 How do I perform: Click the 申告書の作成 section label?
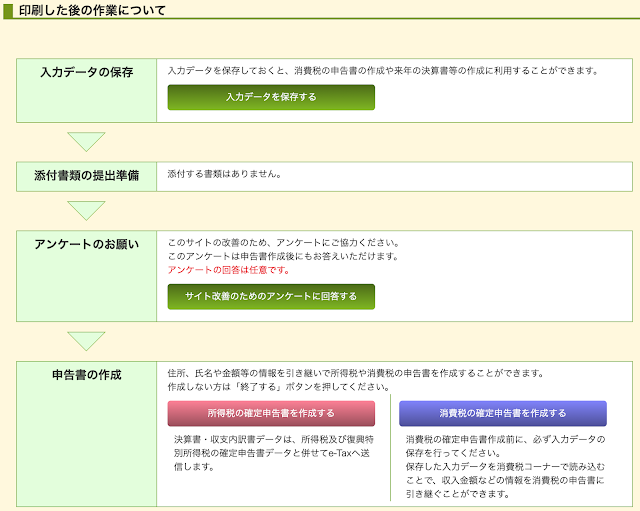(x=87, y=375)
